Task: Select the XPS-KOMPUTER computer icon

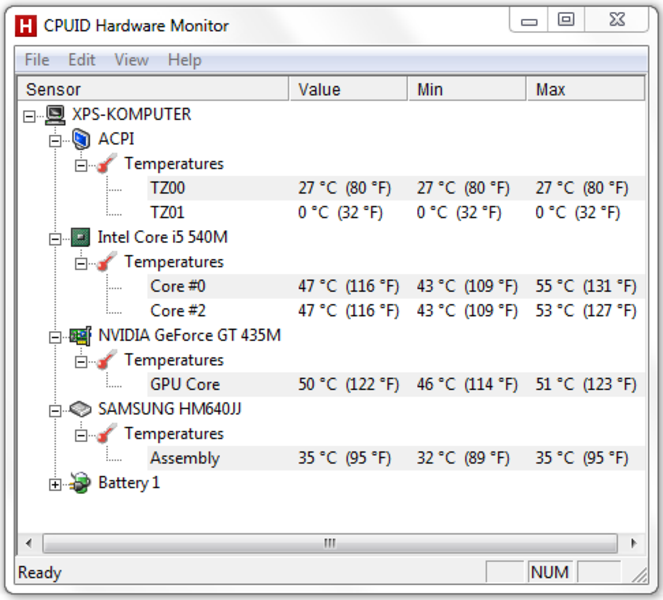Action: [x=55, y=115]
